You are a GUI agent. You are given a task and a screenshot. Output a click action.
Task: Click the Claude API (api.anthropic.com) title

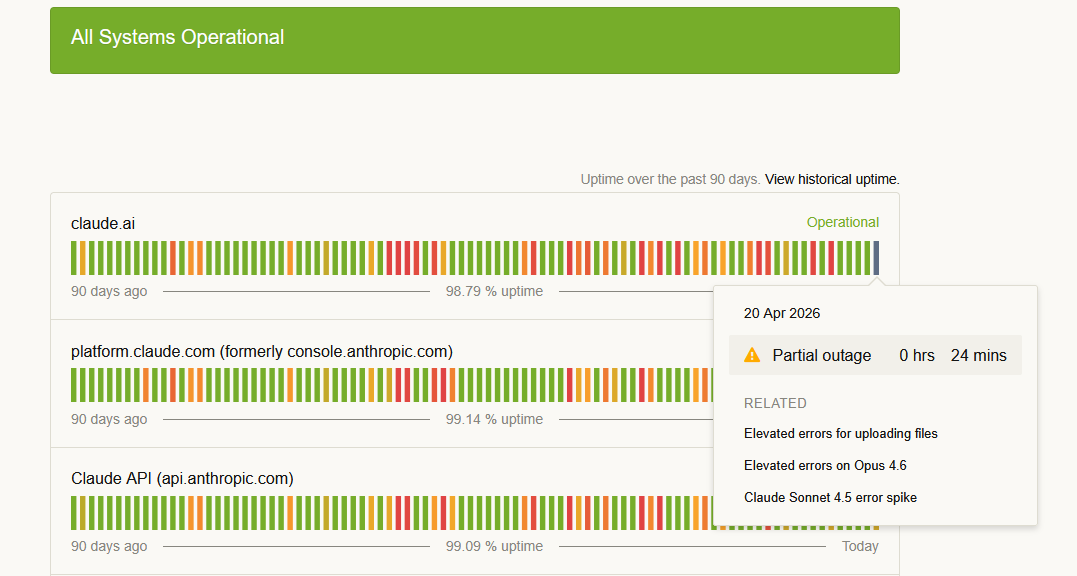click(182, 478)
